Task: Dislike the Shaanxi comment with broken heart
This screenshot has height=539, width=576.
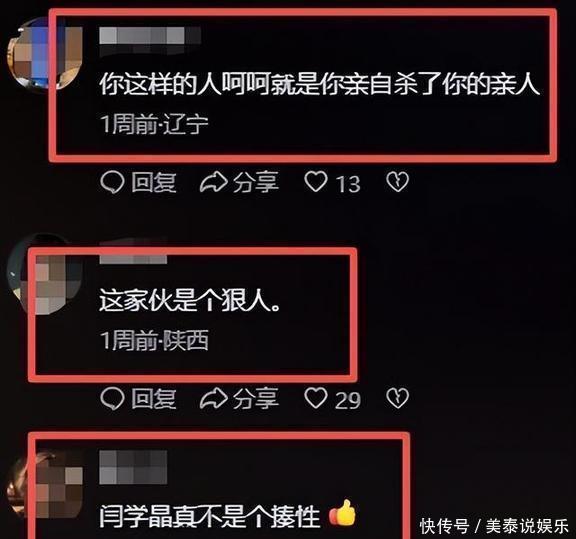Action: 397,398
